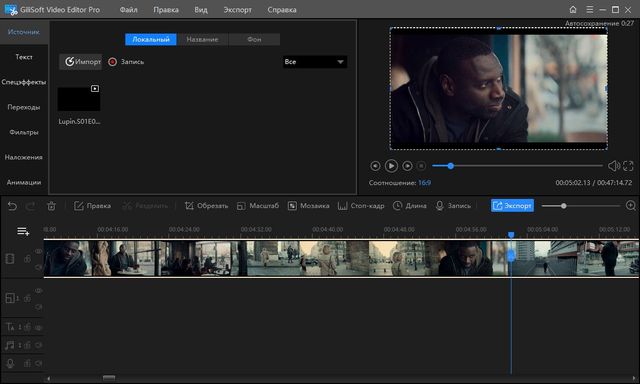Select the Обрезать crop tool
The width and height of the screenshot is (640, 384).
tap(206, 206)
